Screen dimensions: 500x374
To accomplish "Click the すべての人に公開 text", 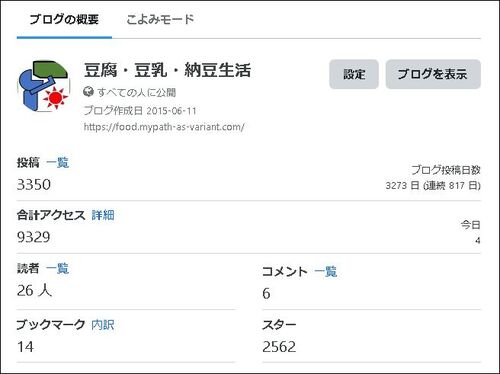I will pyautogui.click(x=137, y=92).
